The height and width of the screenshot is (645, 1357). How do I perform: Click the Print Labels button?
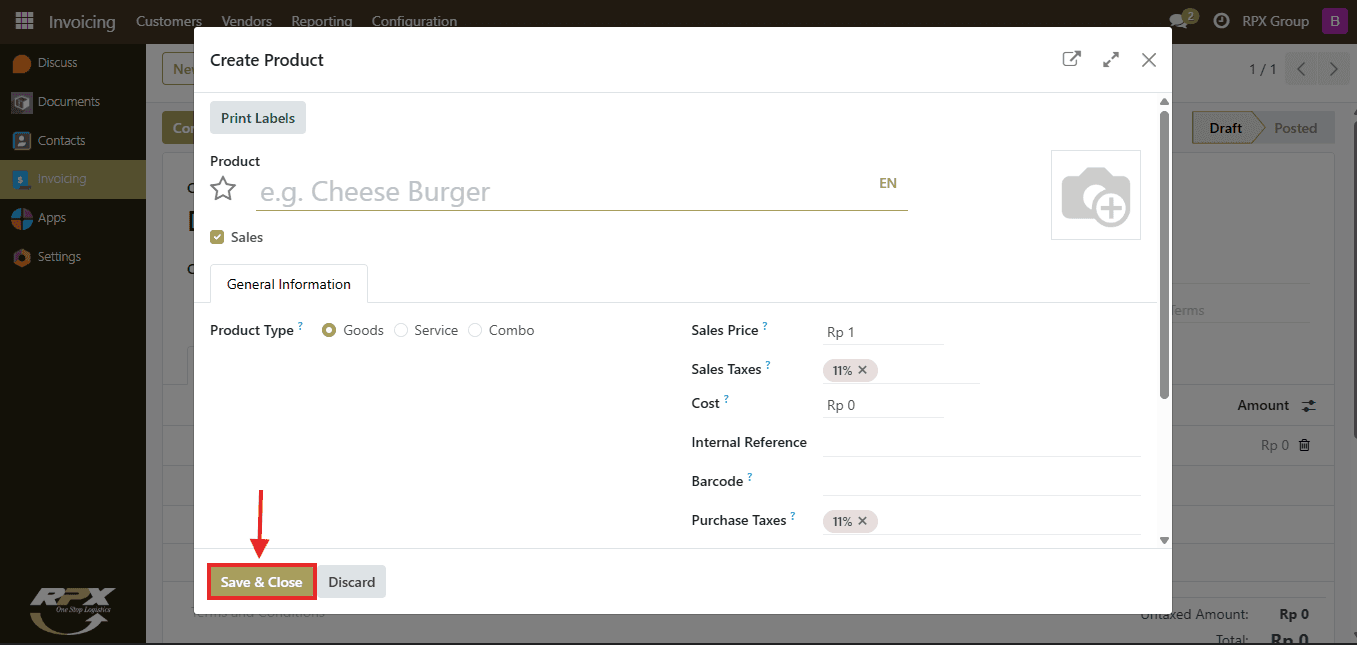tap(258, 118)
